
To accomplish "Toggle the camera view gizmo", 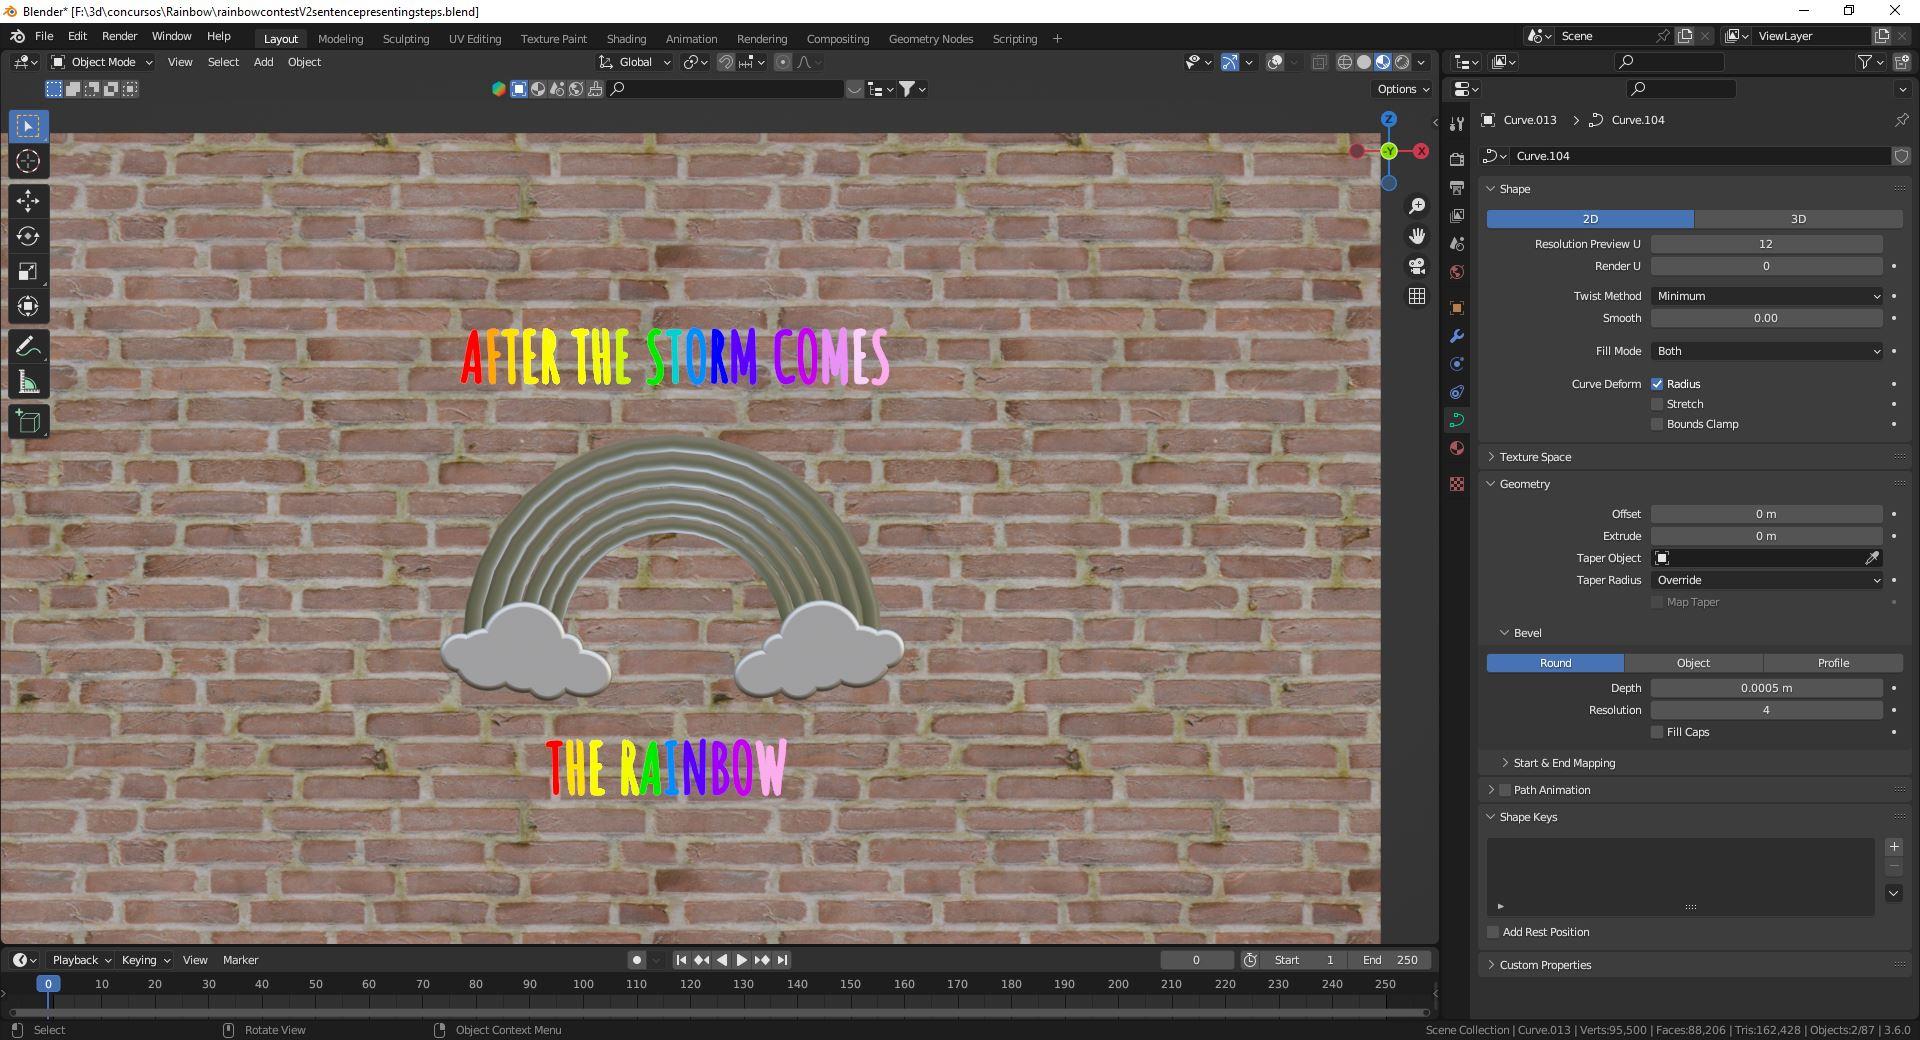I will pyautogui.click(x=1417, y=266).
